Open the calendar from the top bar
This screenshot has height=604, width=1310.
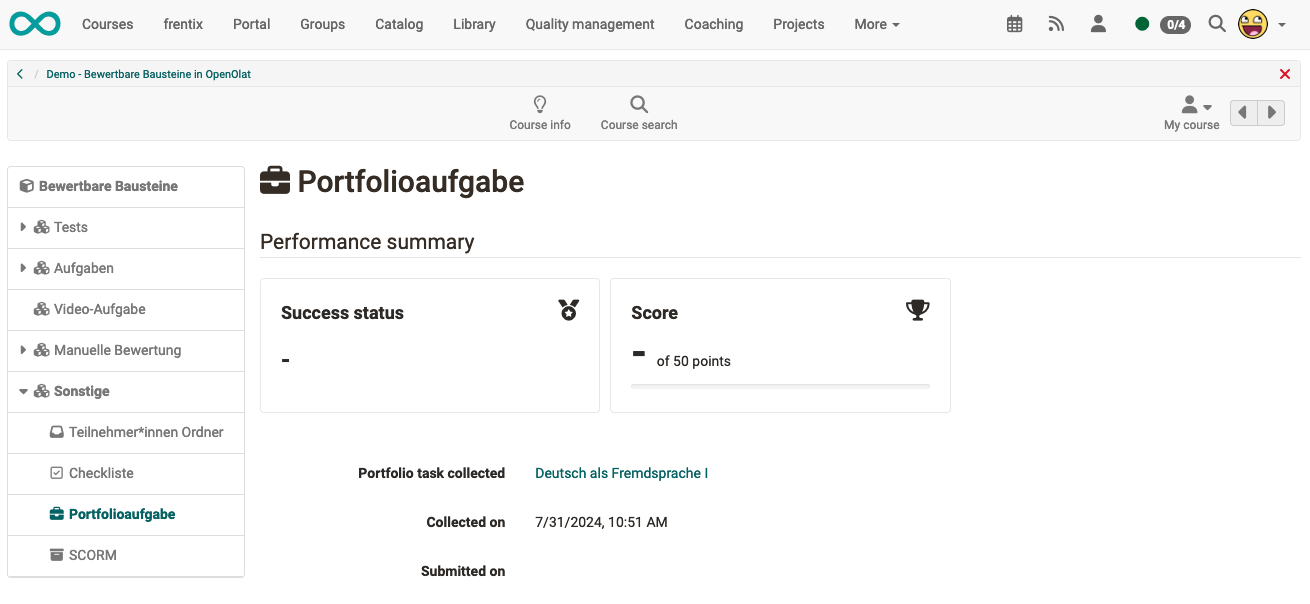1014,23
